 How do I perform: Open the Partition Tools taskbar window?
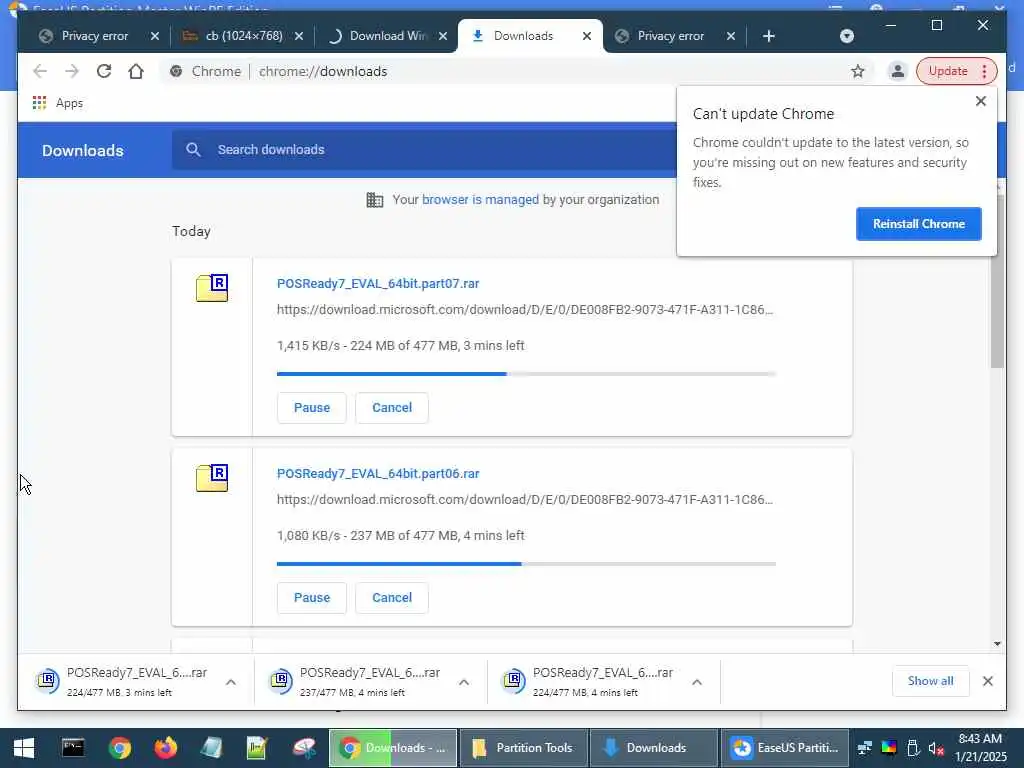pos(524,748)
